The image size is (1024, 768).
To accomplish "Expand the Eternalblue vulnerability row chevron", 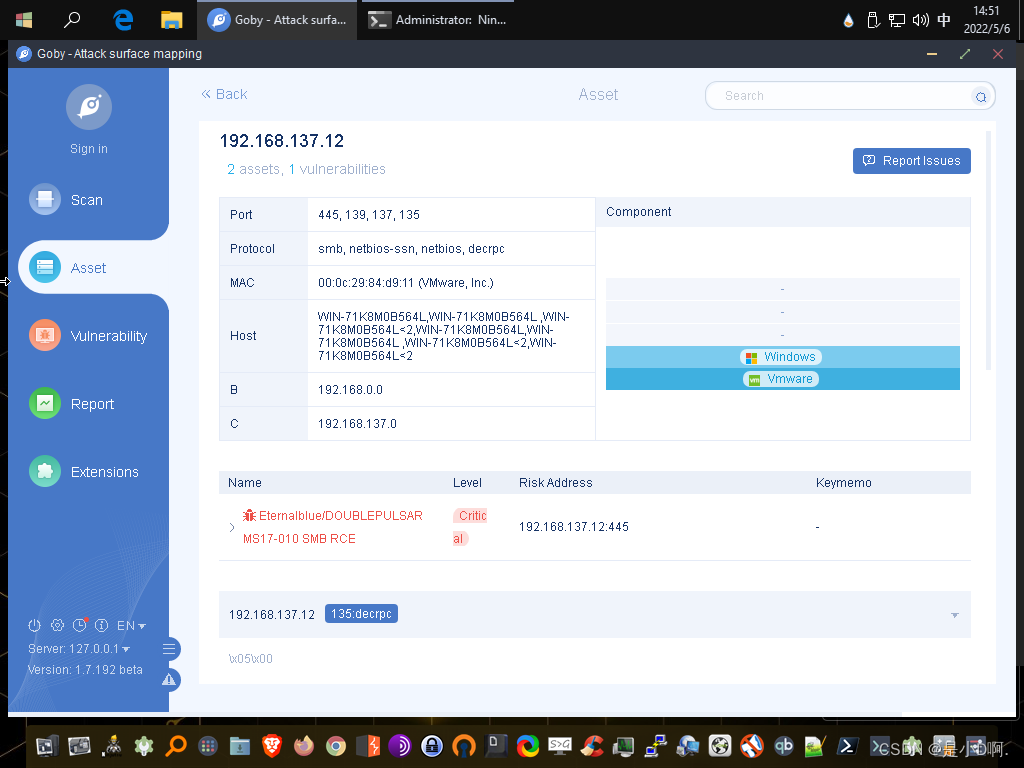I will pyautogui.click(x=232, y=527).
